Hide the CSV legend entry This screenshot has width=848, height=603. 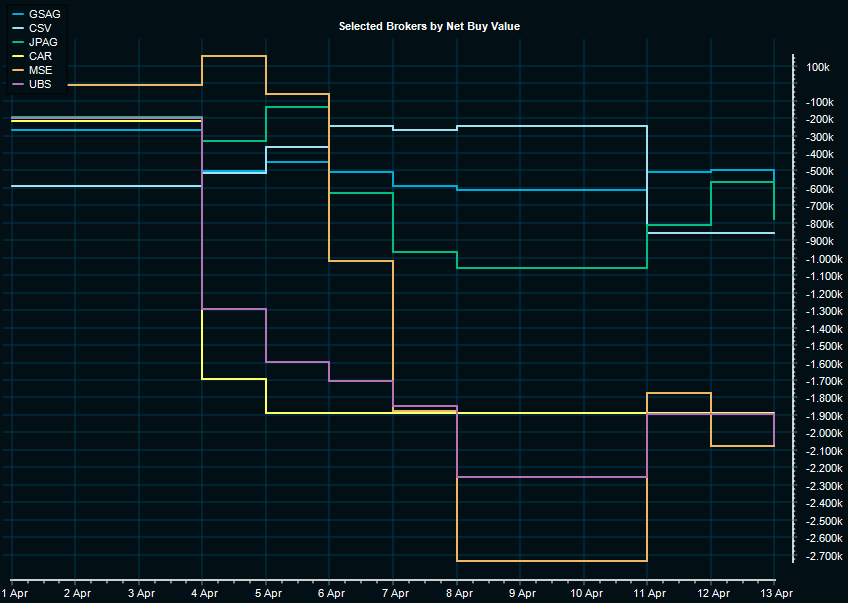pos(42,29)
